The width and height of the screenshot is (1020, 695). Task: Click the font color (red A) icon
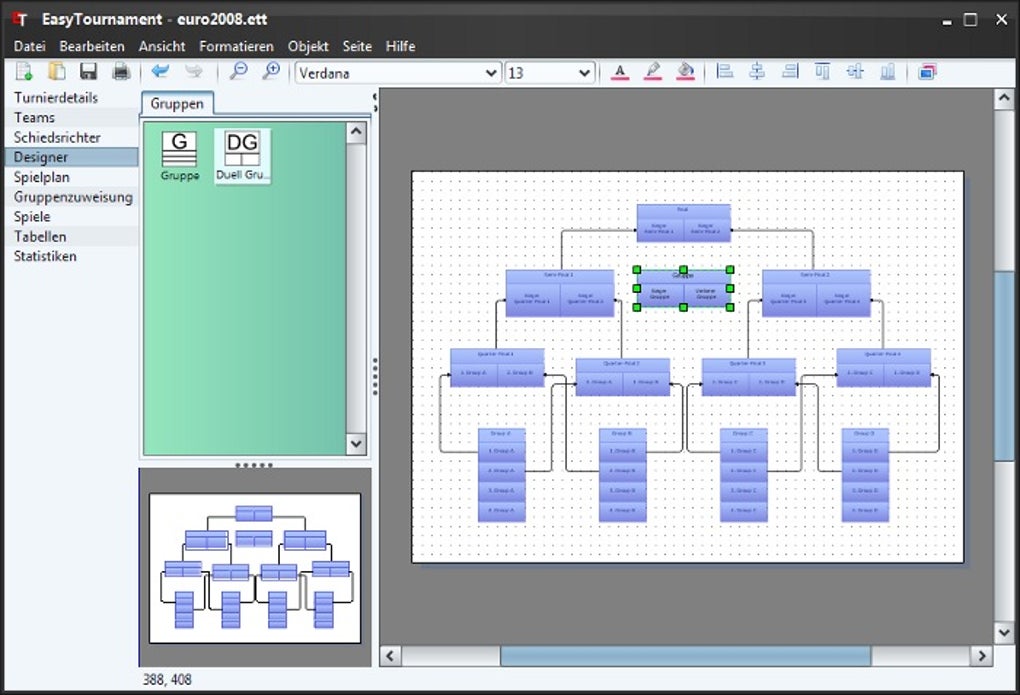tap(620, 71)
